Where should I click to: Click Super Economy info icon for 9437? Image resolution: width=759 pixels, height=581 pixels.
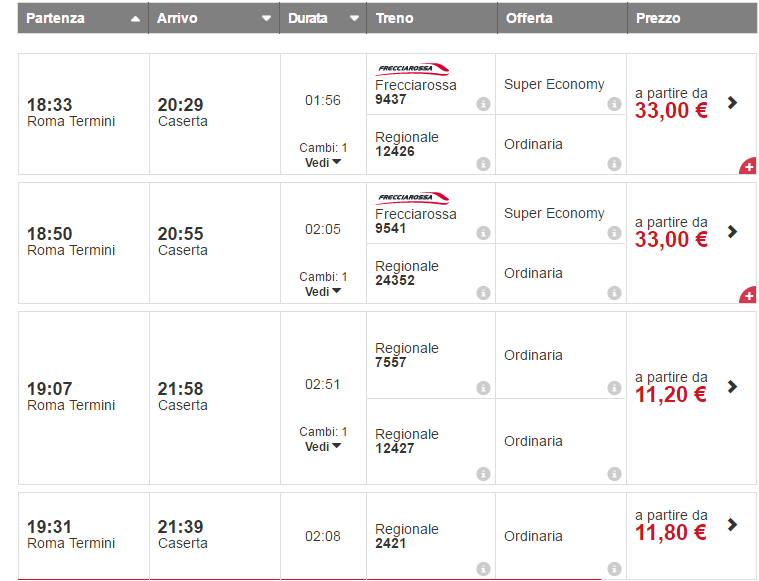(x=614, y=104)
